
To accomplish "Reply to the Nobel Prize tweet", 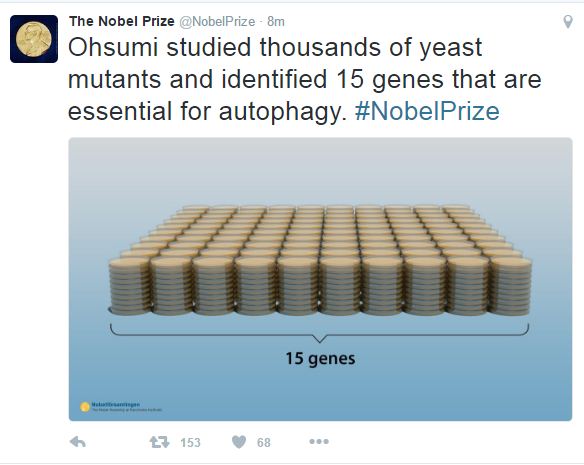I will [78, 442].
